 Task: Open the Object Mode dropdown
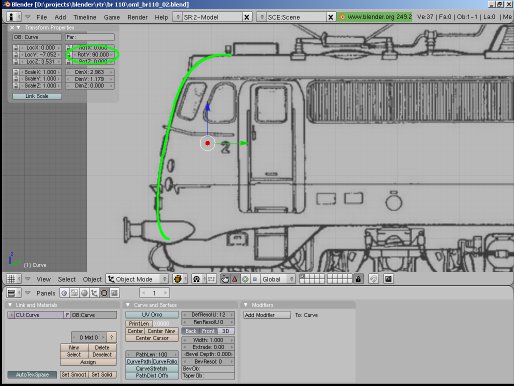click(137, 279)
